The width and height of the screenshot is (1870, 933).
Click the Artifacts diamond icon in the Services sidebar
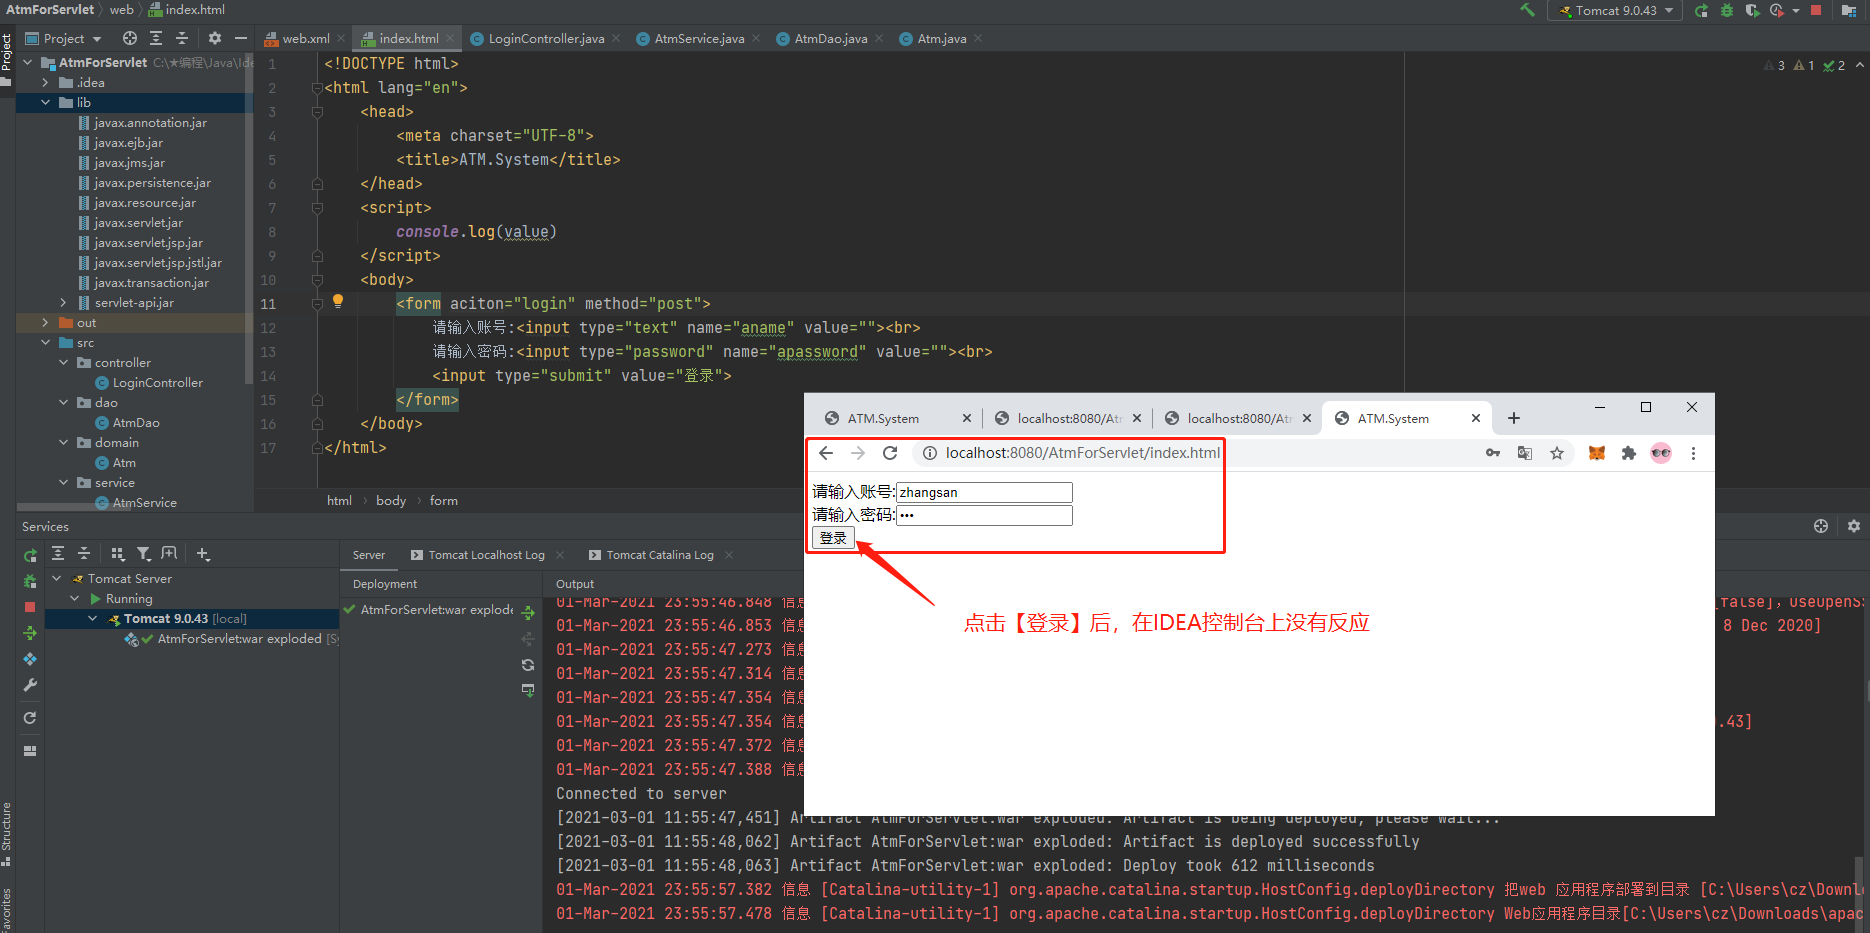coord(30,659)
